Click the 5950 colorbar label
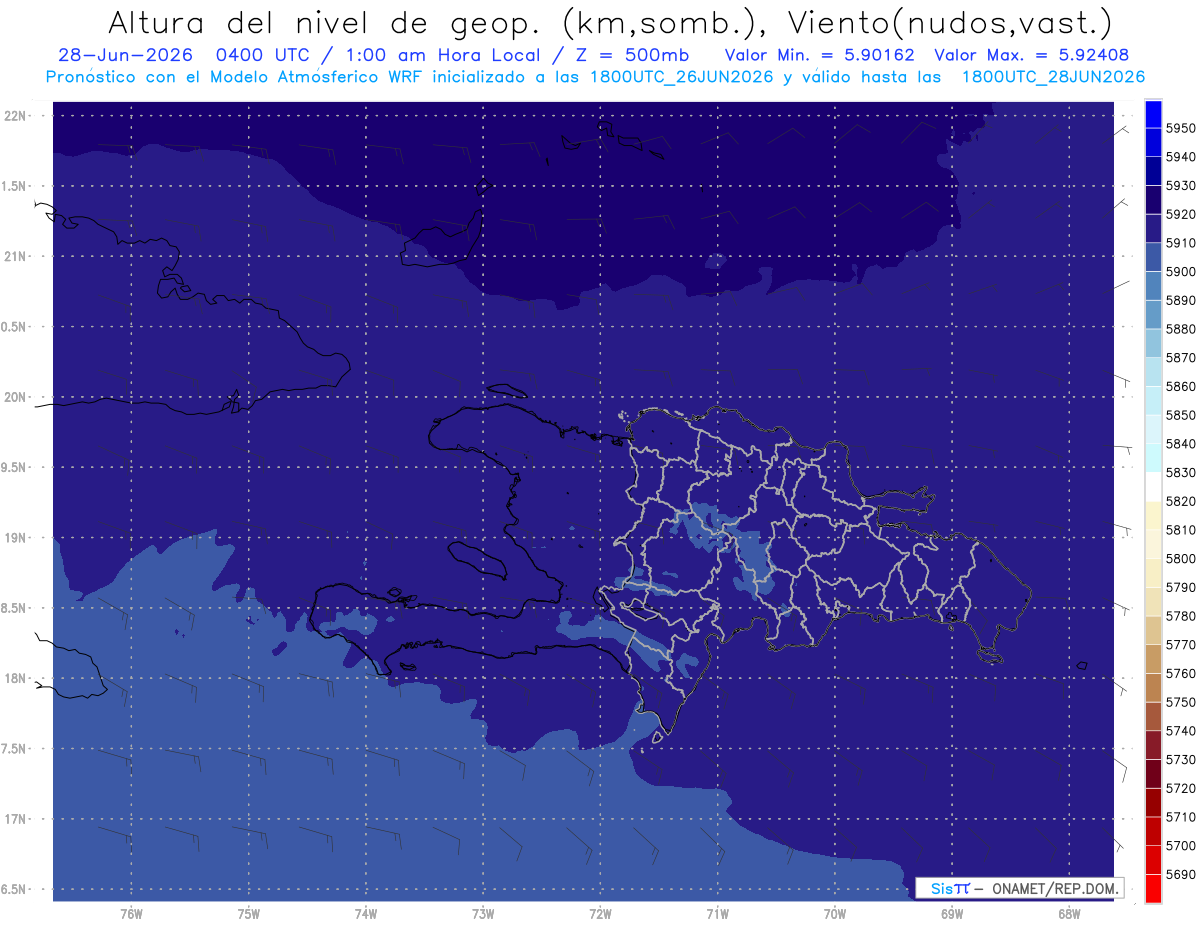The width and height of the screenshot is (1200, 927). click(1180, 128)
